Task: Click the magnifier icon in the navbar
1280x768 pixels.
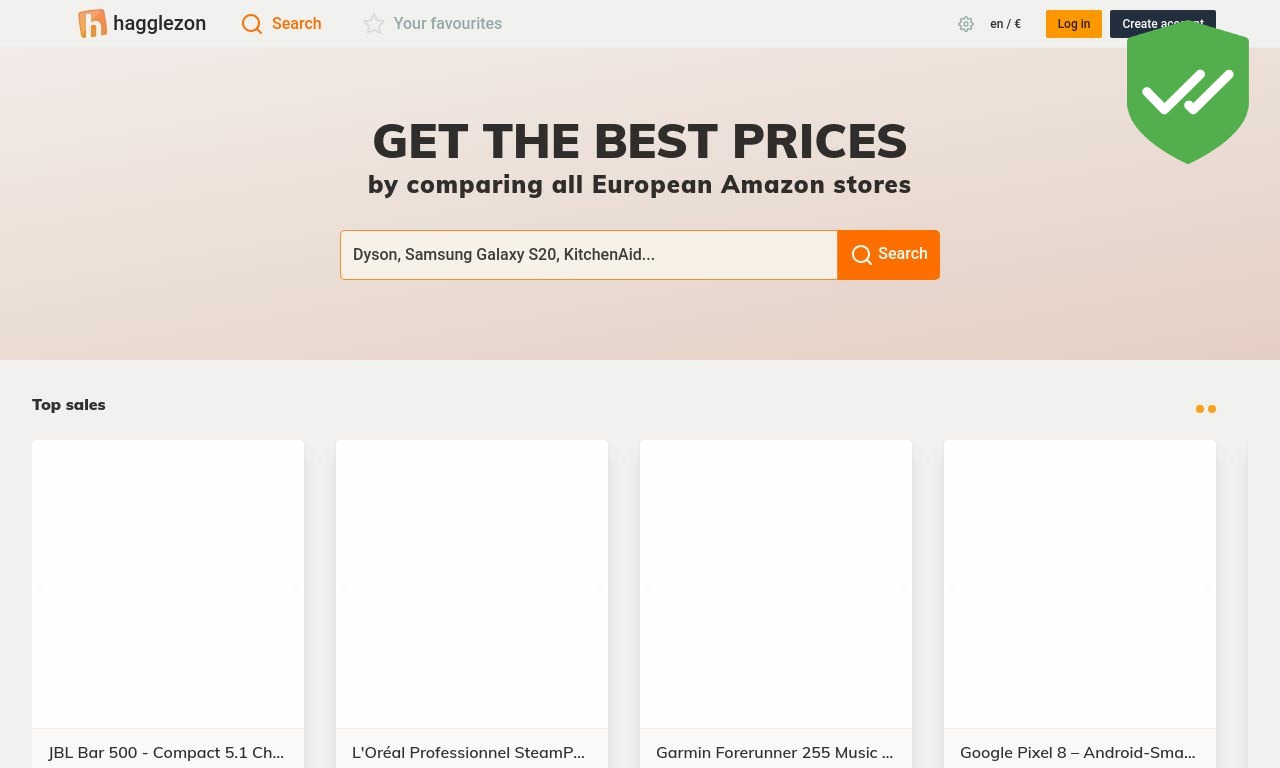Action: click(252, 24)
